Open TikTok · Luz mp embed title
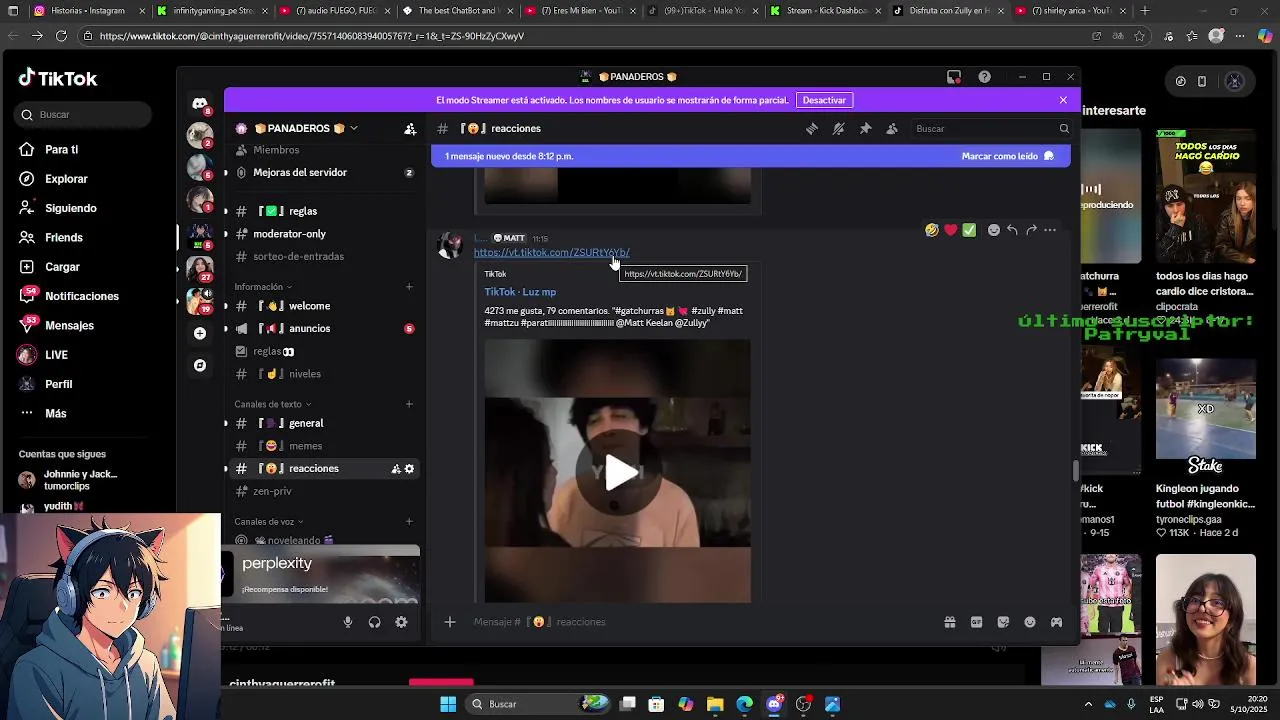The width and height of the screenshot is (1280, 720). point(520,292)
